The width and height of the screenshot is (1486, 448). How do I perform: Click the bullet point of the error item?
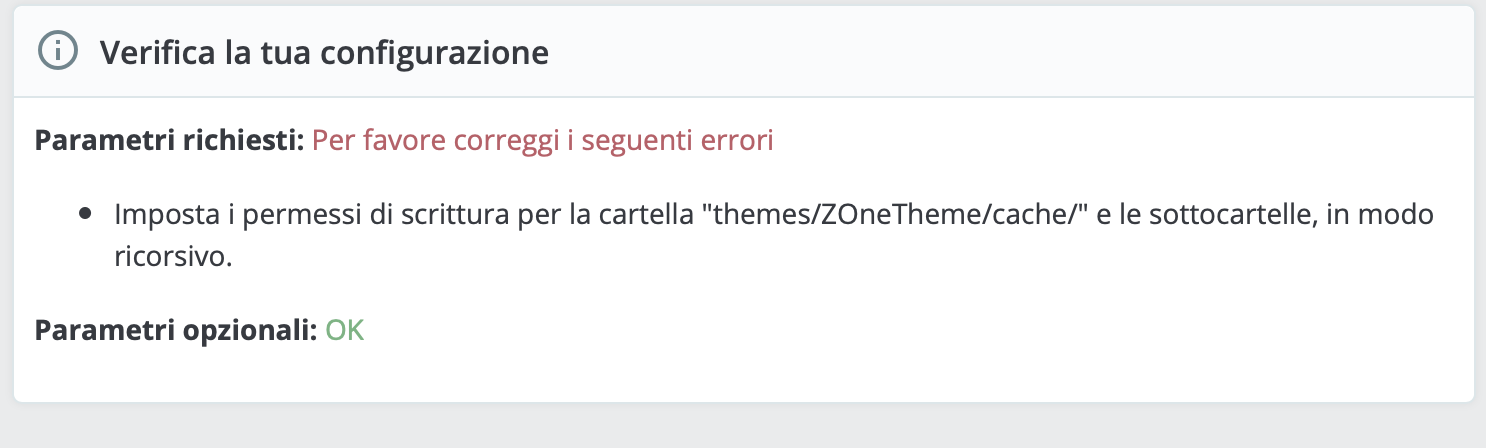click(x=85, y=214)
